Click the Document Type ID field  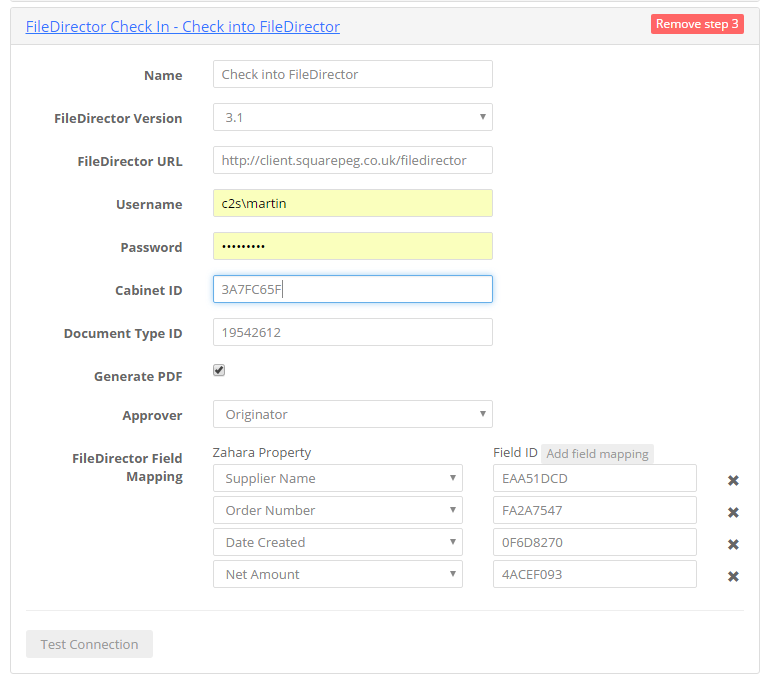(353, 332)
